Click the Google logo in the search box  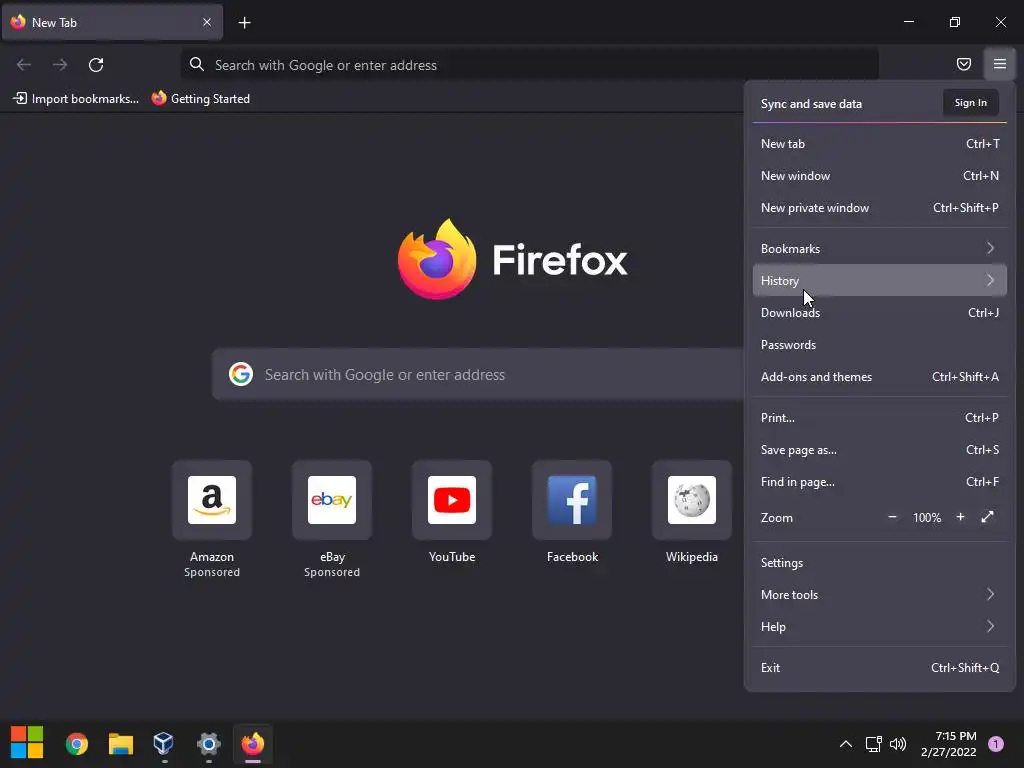241,374
